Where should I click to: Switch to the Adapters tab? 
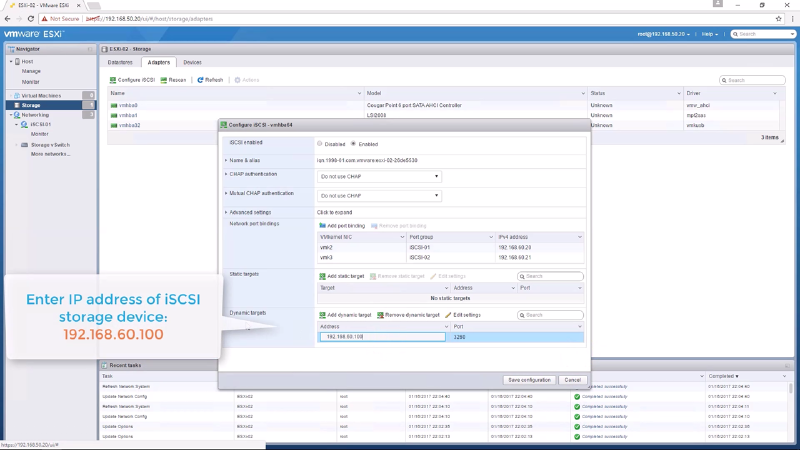coord(159,62)
